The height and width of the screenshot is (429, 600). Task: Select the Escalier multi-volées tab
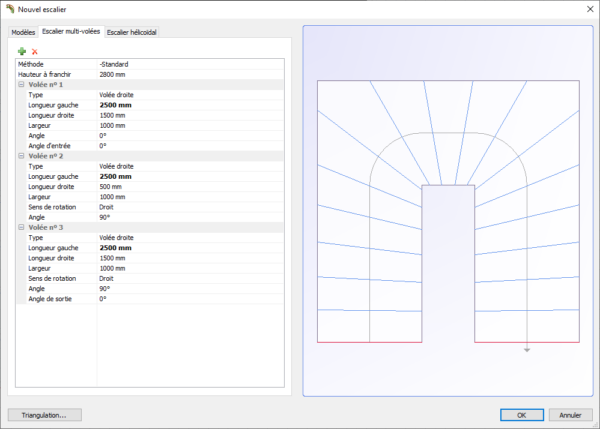tap(71, 31)
